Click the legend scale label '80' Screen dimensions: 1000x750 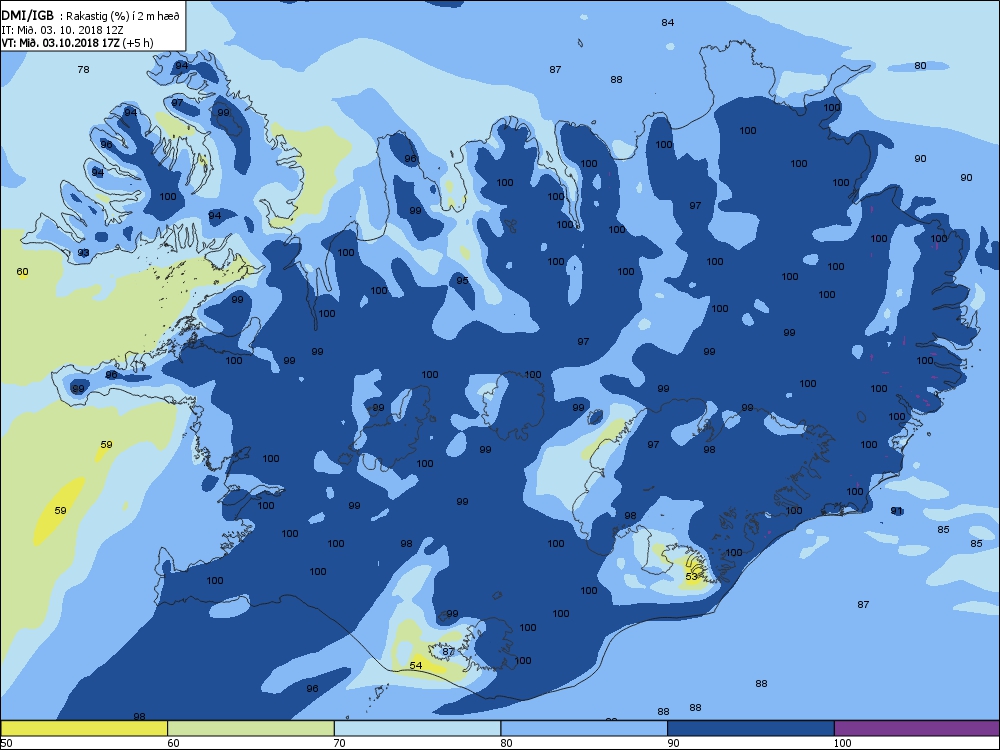pos(506,743)
